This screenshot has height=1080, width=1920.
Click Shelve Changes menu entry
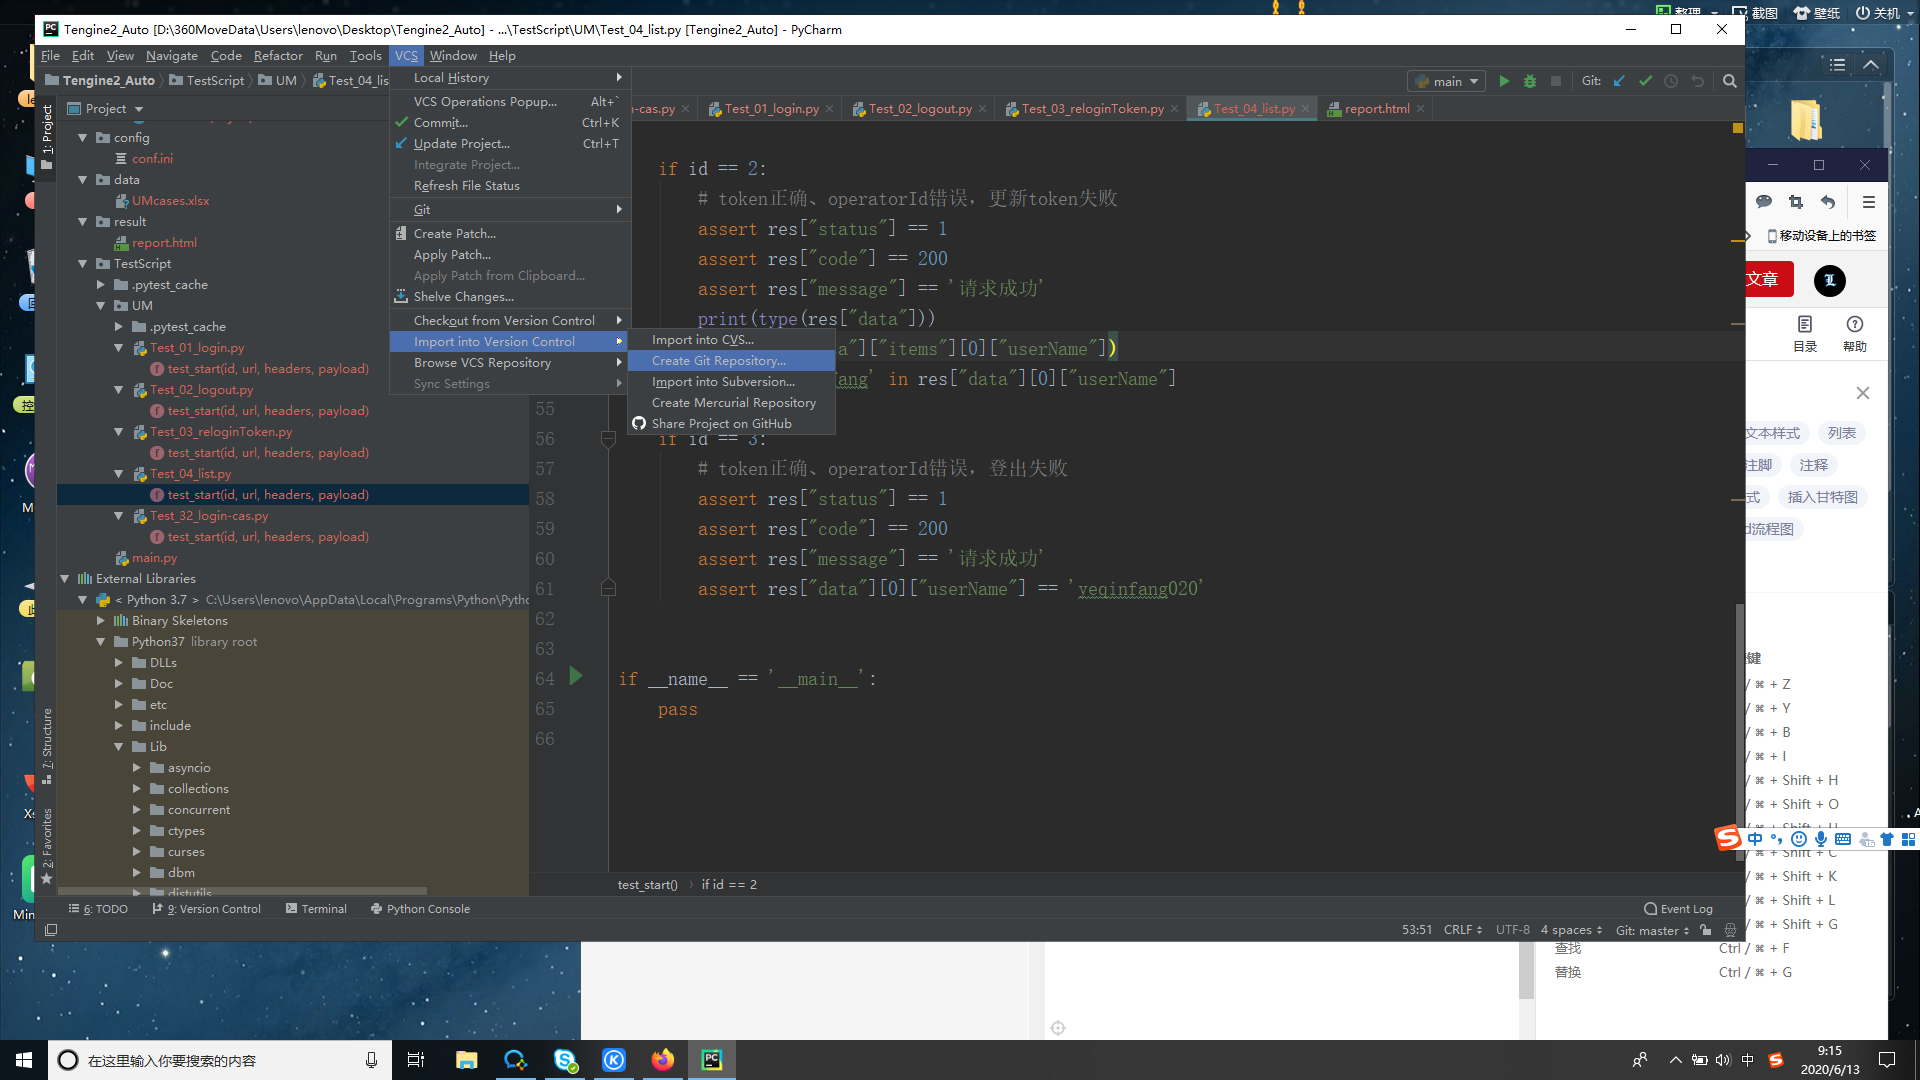coord(509,297)
